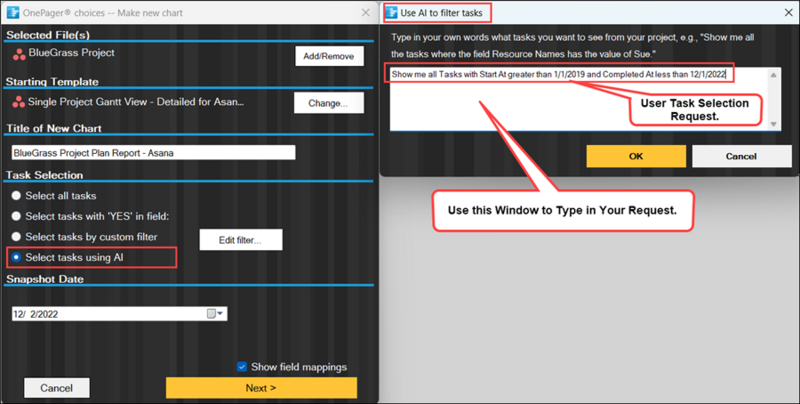Select the 'Select all tasks' radio option
800x404 pixels.
pos(16,195)
